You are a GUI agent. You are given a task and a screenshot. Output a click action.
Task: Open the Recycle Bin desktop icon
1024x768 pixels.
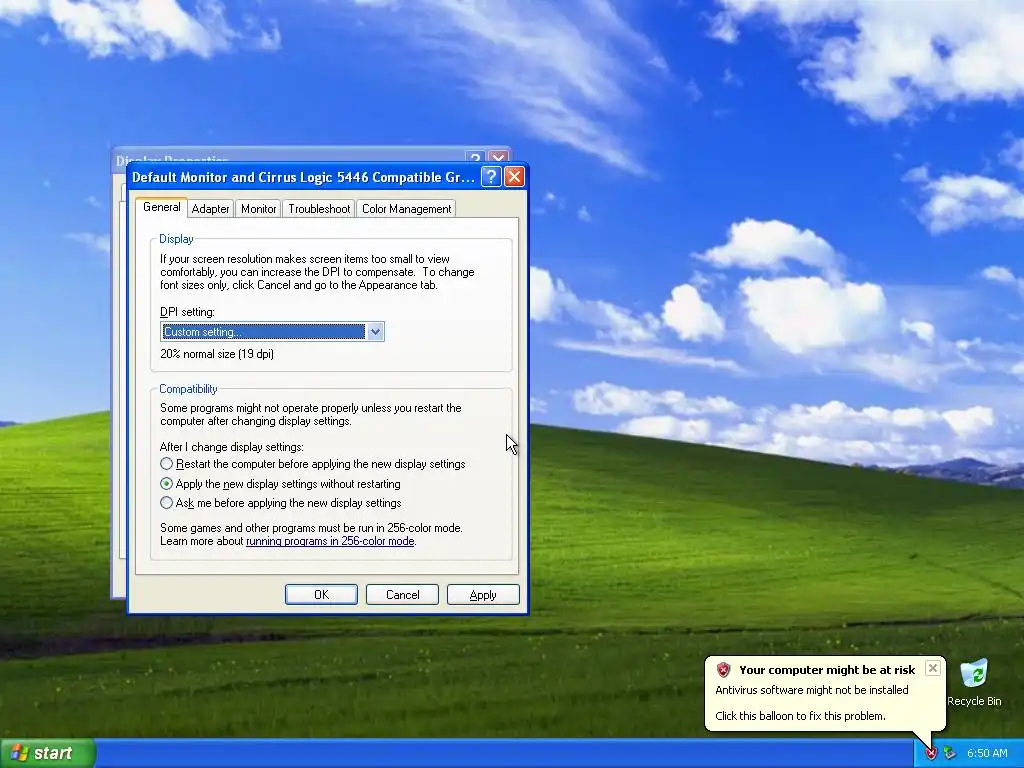pyautogui.click(x=974, y=682)
